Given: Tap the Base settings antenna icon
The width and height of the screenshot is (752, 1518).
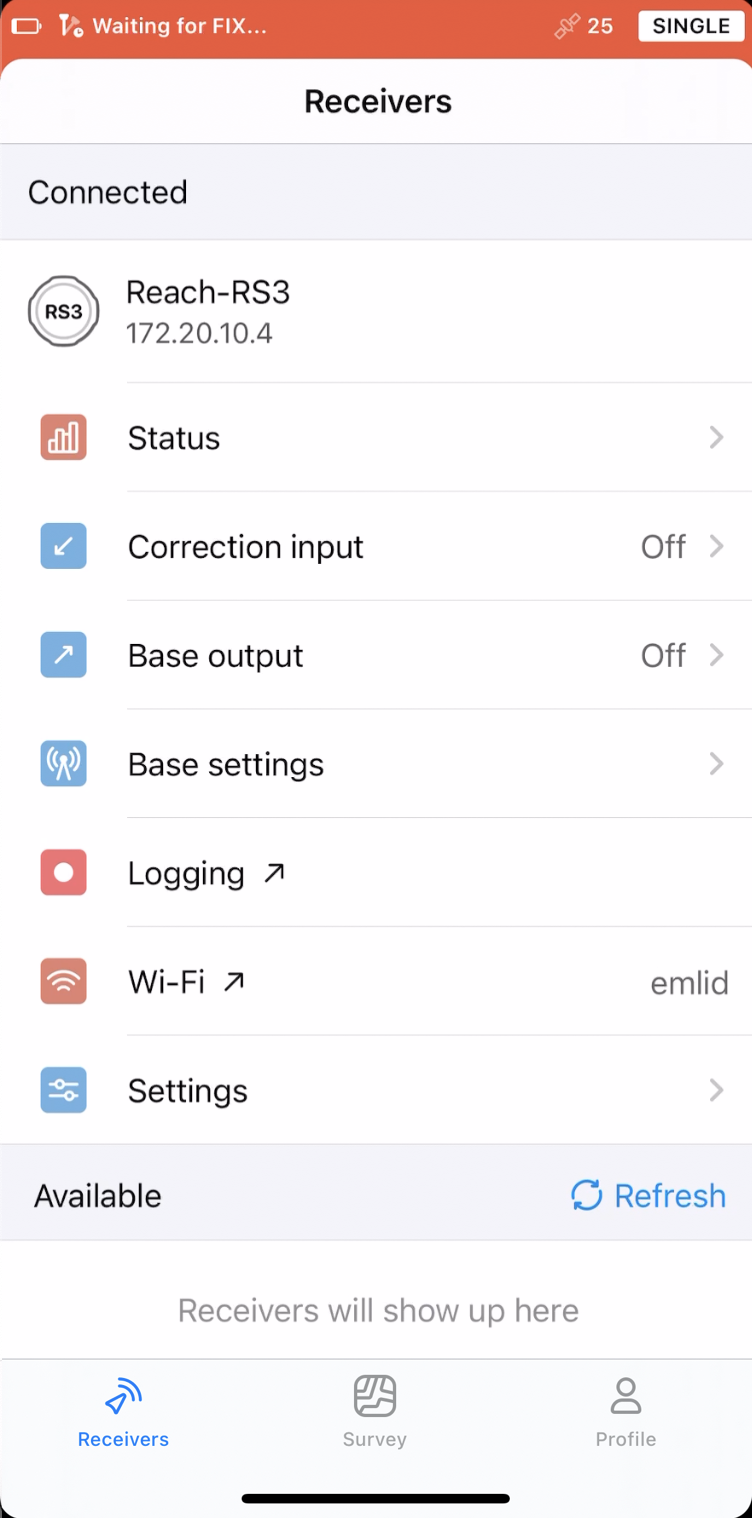Looking at the screenshot, I should click(63, 765).
